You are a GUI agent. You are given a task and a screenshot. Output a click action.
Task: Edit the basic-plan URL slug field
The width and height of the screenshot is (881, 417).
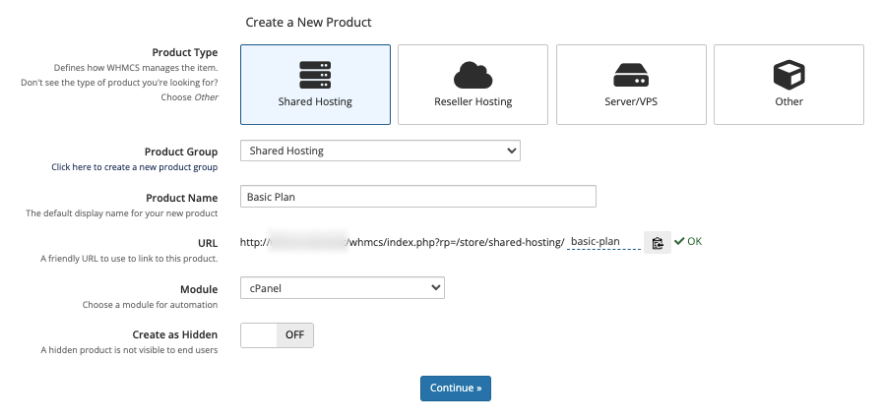(604, 242)
